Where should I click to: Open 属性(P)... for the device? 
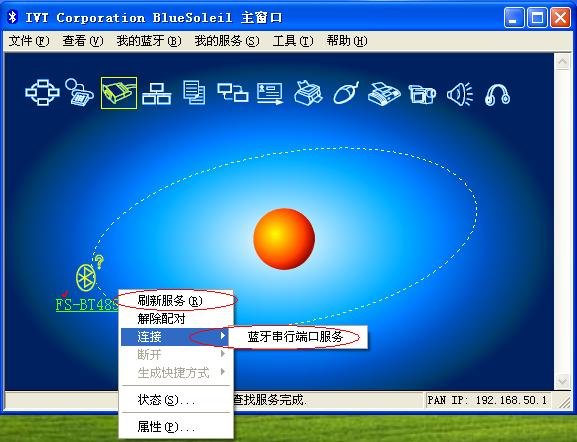click(166, 427)
